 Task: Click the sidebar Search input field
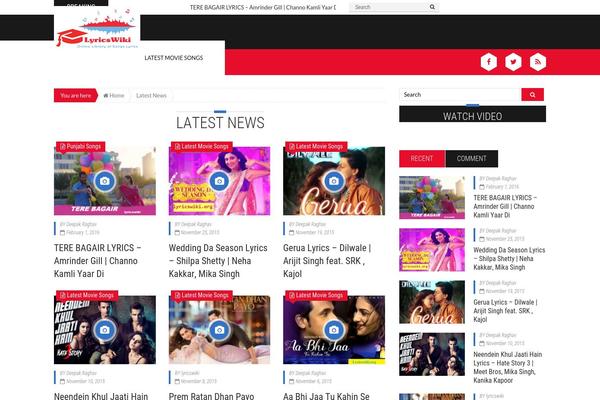coord(460,95)
